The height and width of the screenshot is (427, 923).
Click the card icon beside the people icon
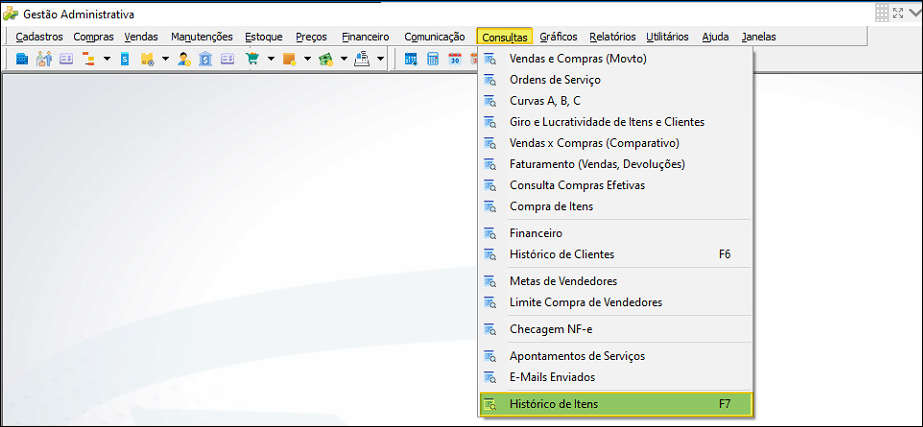point(66,59)
